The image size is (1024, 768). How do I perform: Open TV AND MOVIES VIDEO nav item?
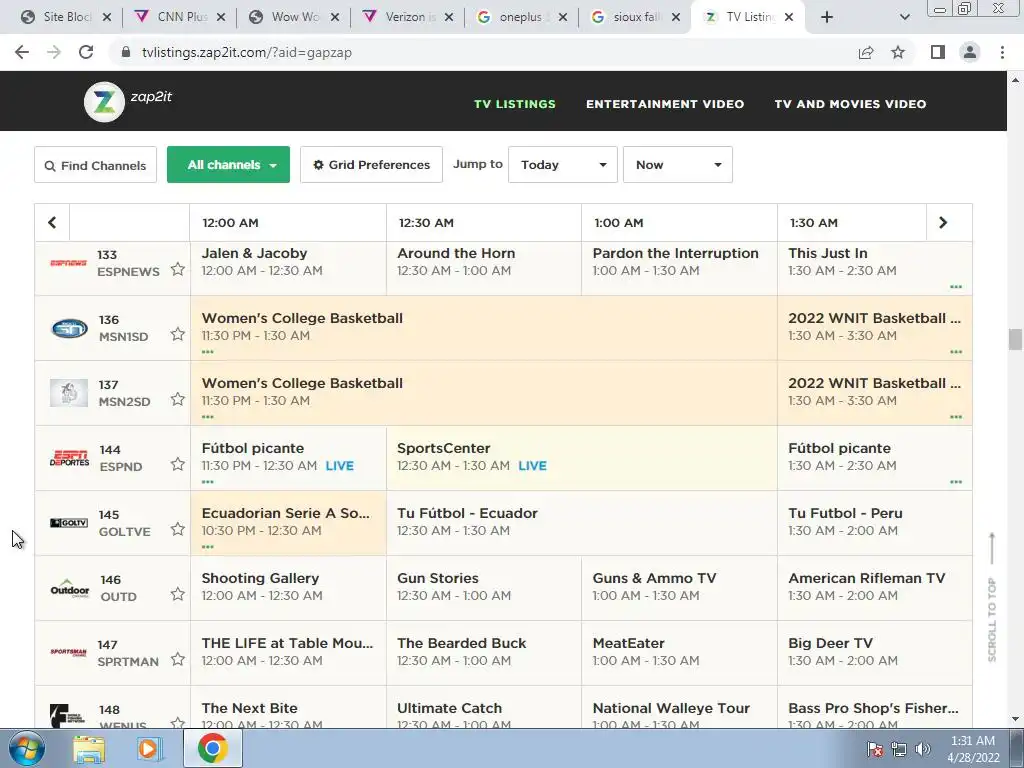pos(850,104)
